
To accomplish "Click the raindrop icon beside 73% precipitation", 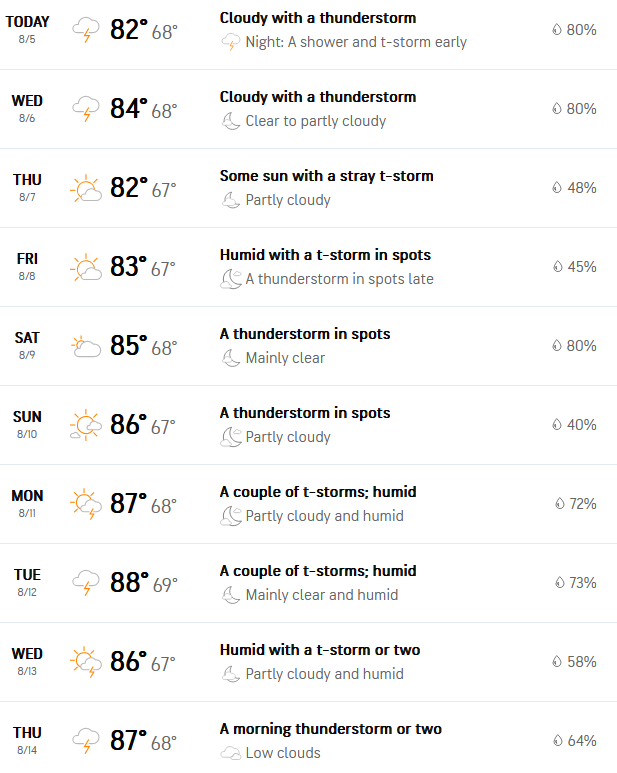I will pyautogui.click(x=559, y=583).
